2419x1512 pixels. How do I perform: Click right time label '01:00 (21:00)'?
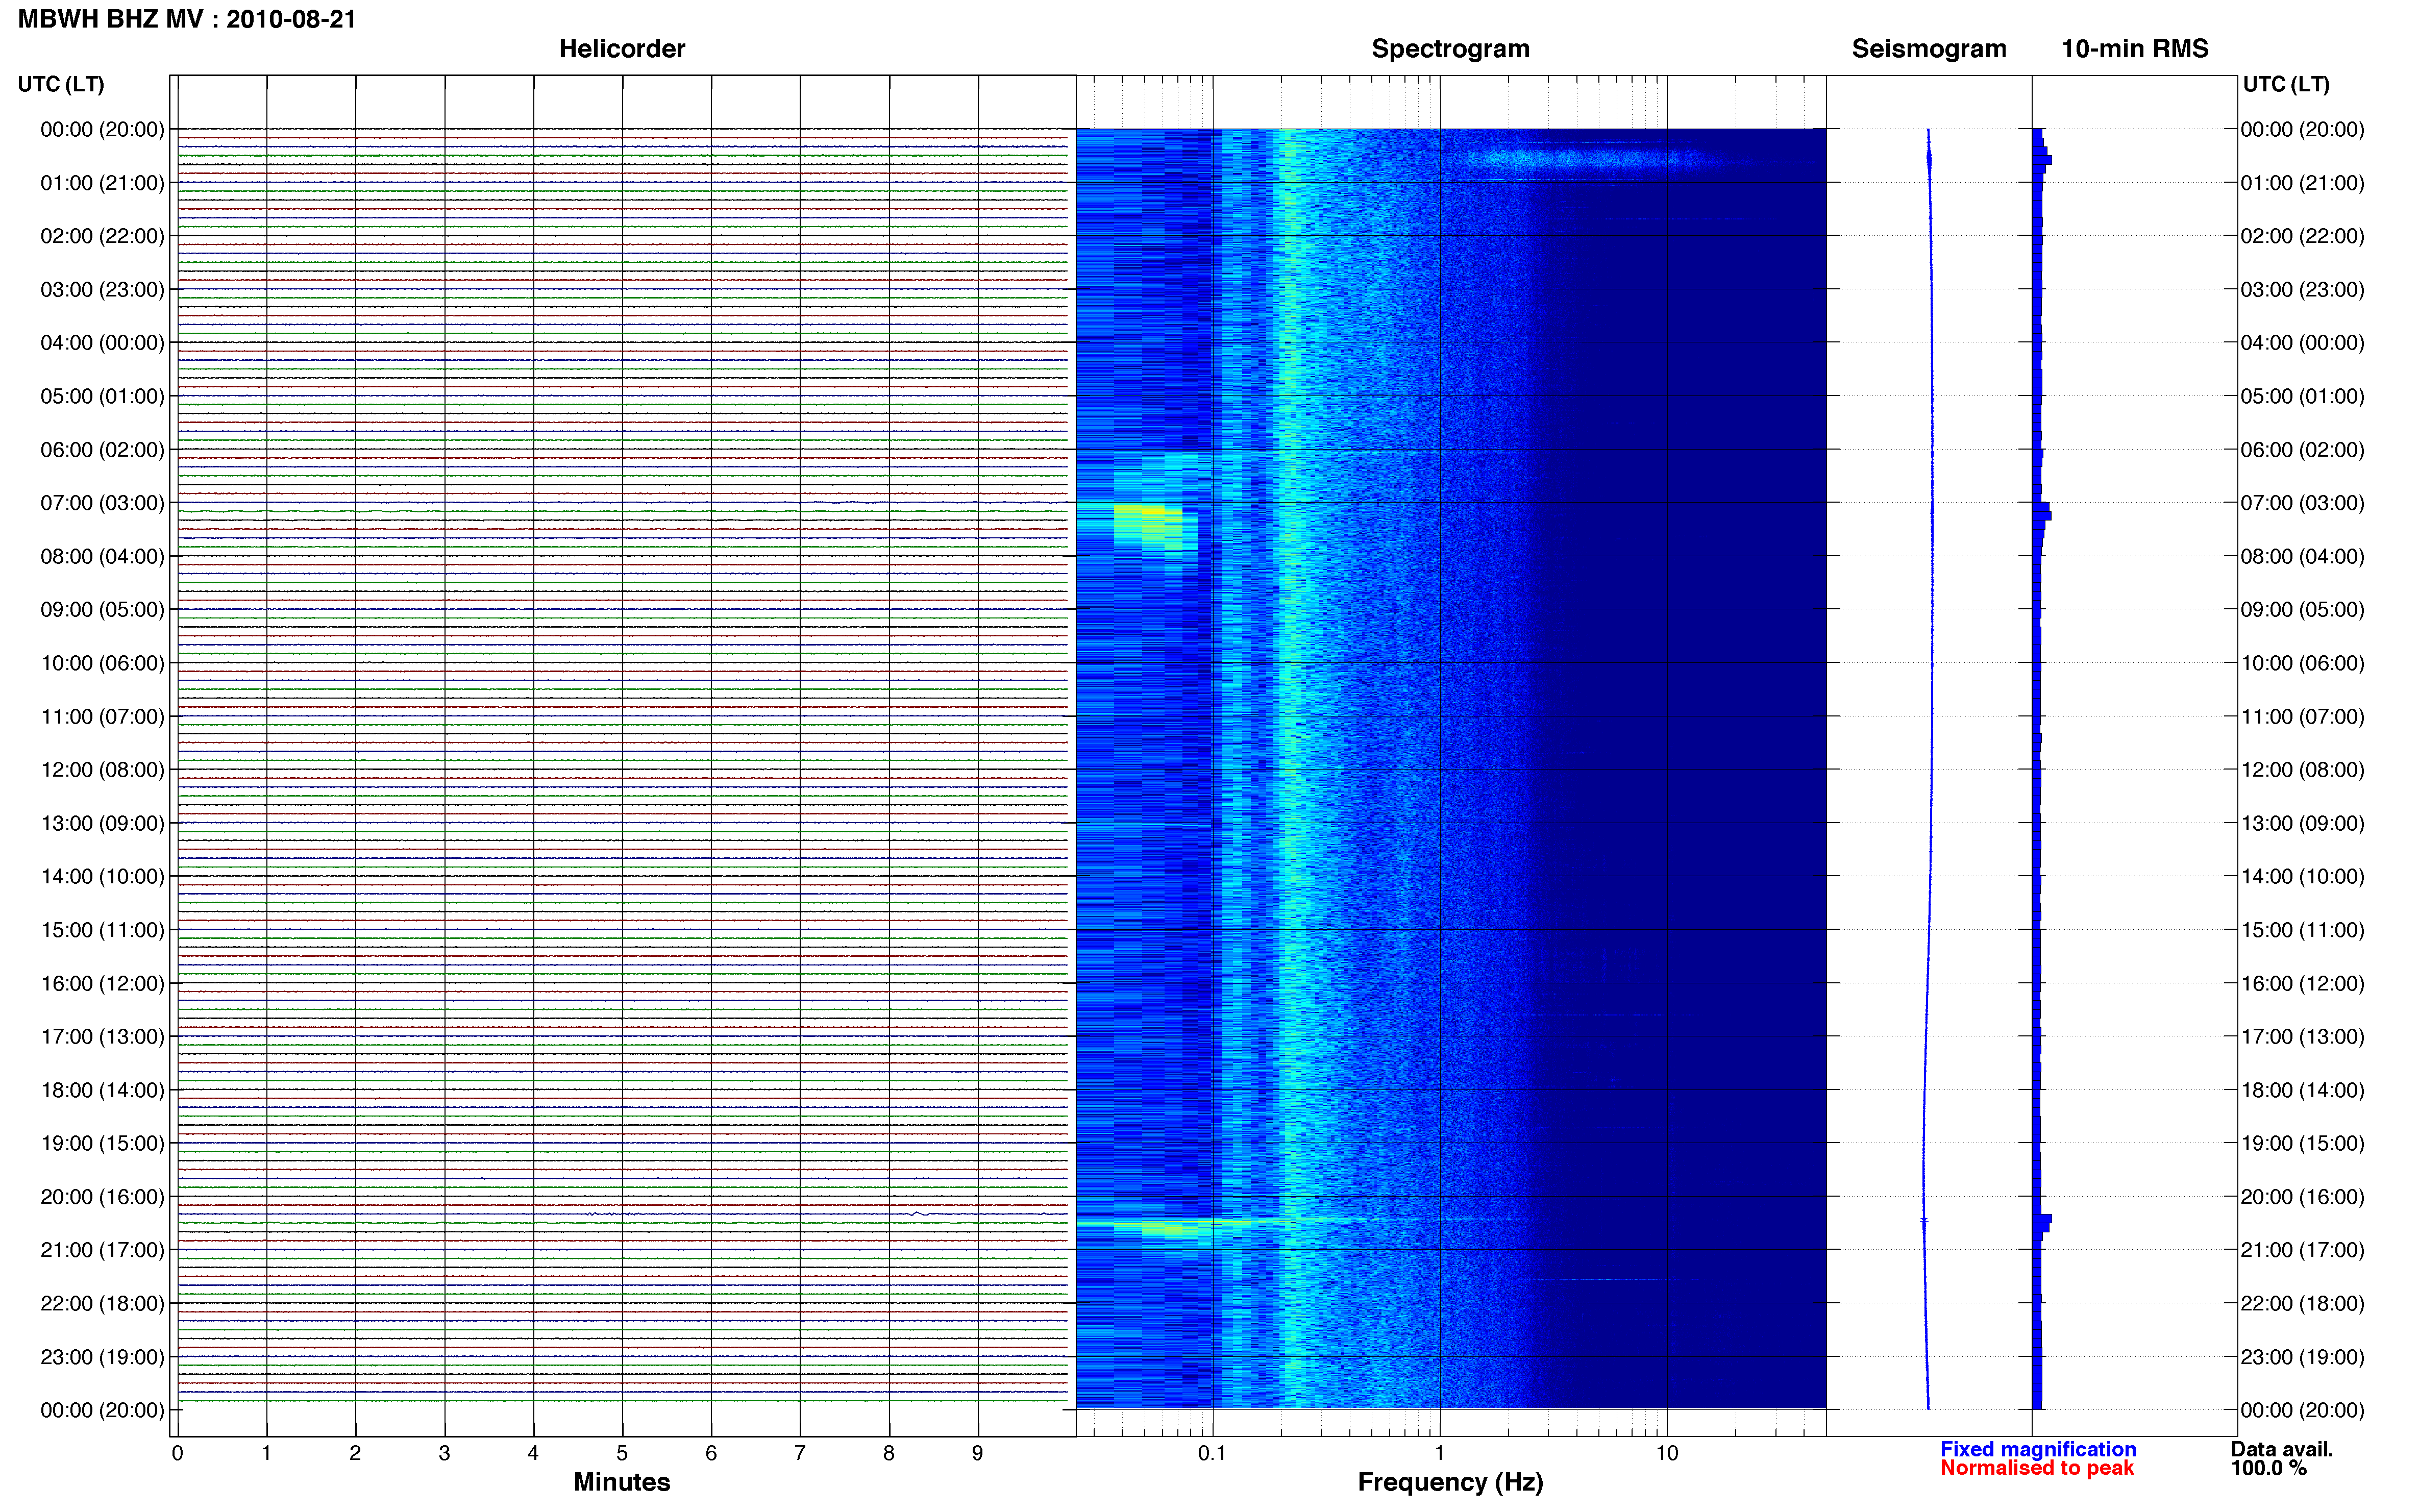2303,183
